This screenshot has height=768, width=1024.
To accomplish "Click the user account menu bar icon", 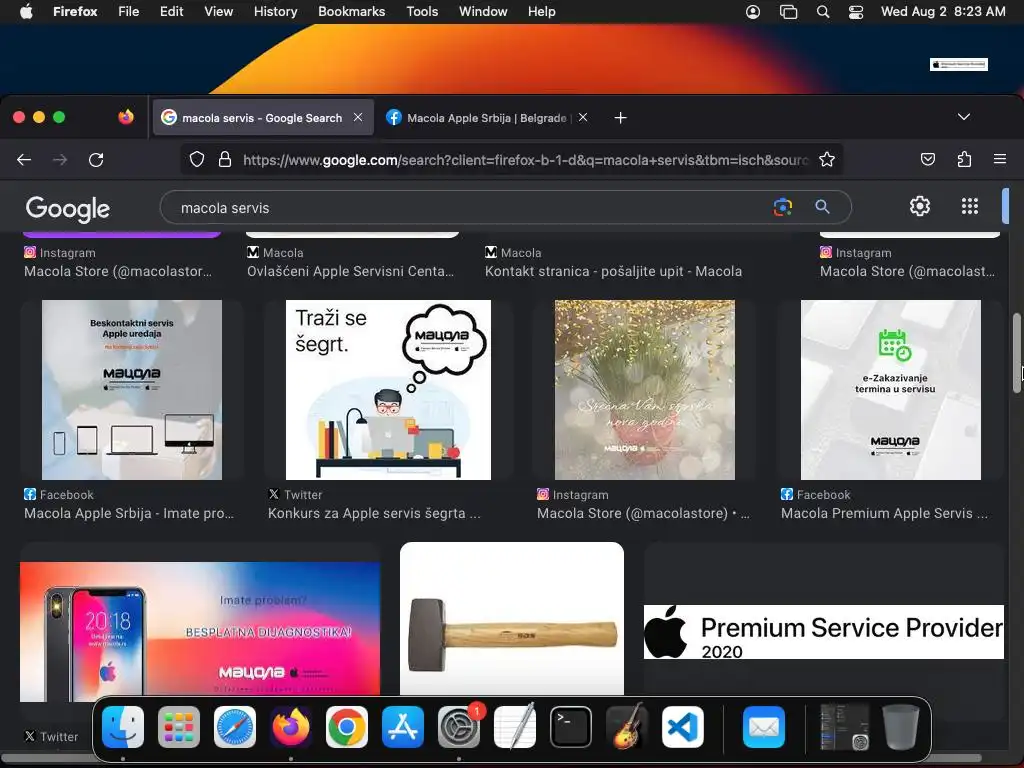I will [x=753, y=11].
